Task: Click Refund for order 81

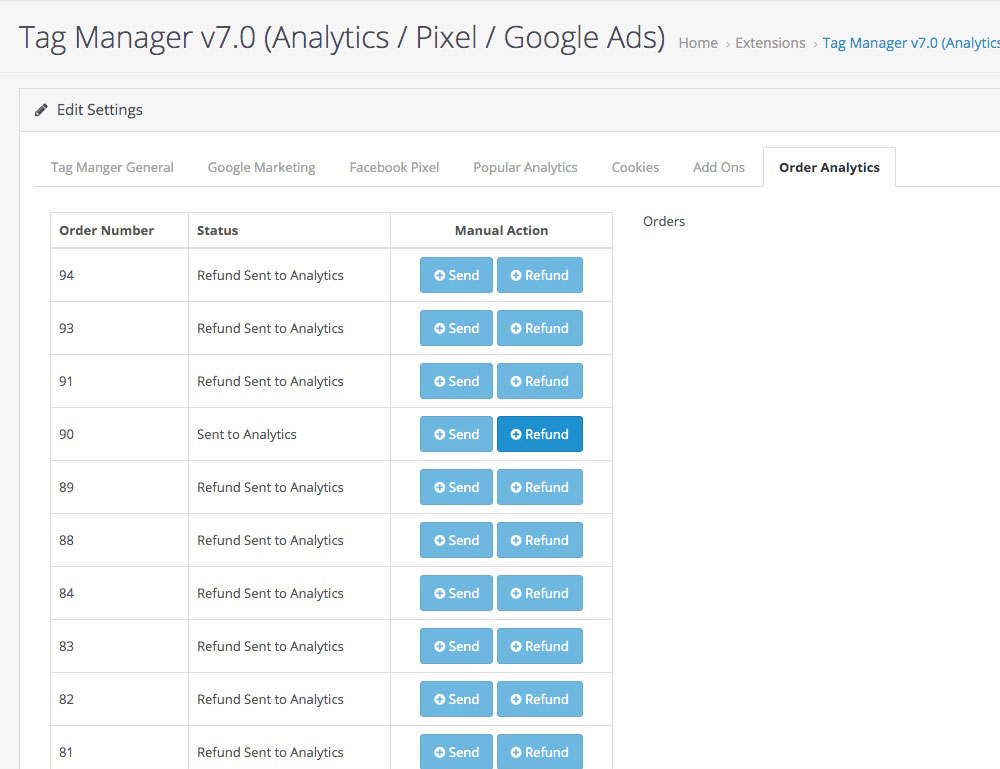Action: [x=540, y=751]
